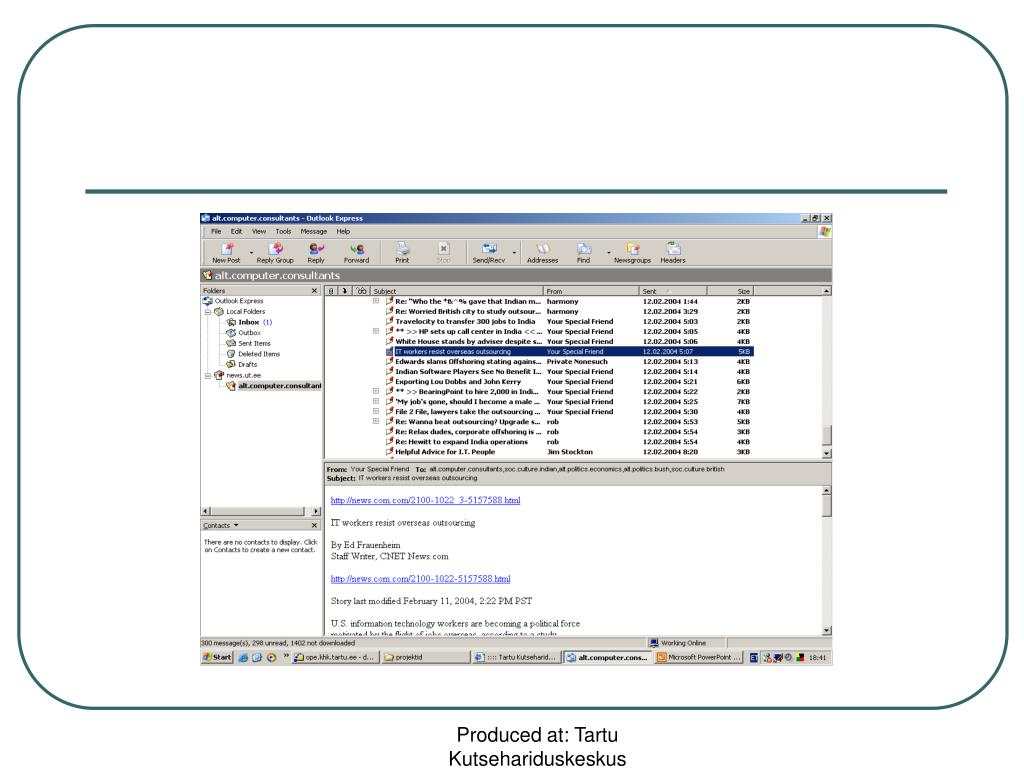Collapse the Local Folders tree node
Image resolution: width=1024 pixels, height=768 pixels.
[208, 312]
